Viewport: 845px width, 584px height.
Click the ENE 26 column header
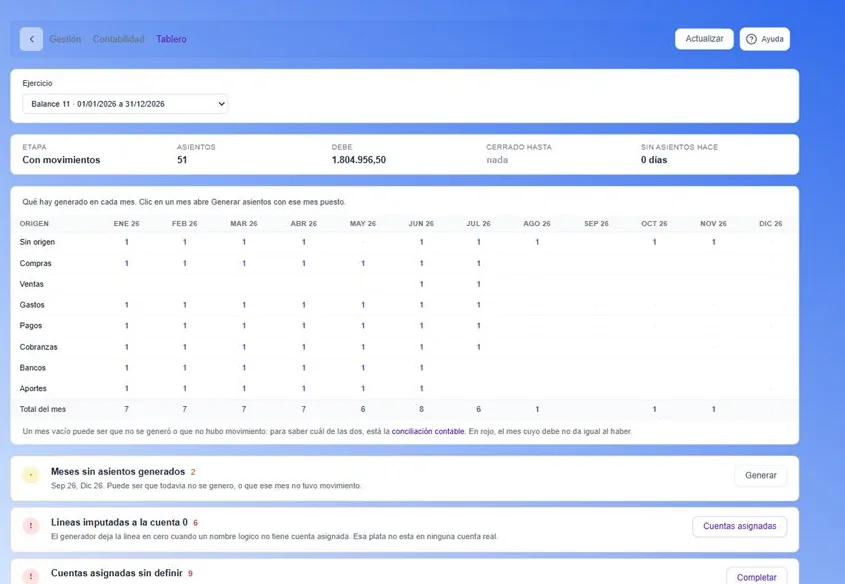click(127, 224)
